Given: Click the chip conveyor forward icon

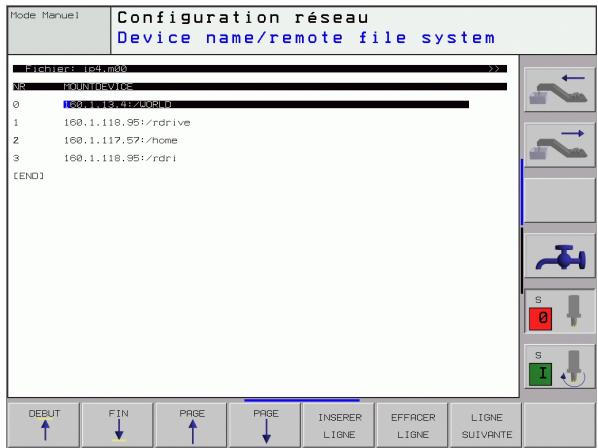Looking at the screenshot, I should click(x=559, y=145).
